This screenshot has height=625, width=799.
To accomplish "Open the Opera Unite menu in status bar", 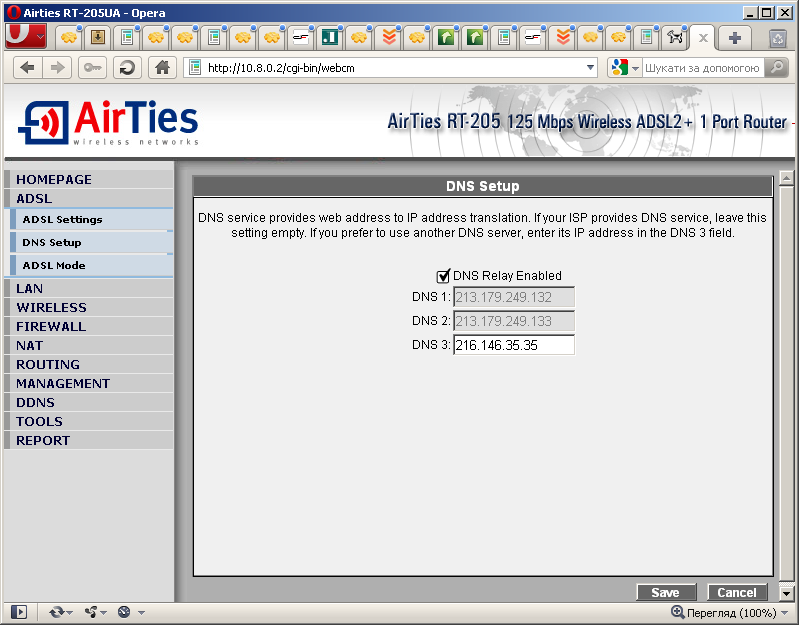I will point(95,612).
